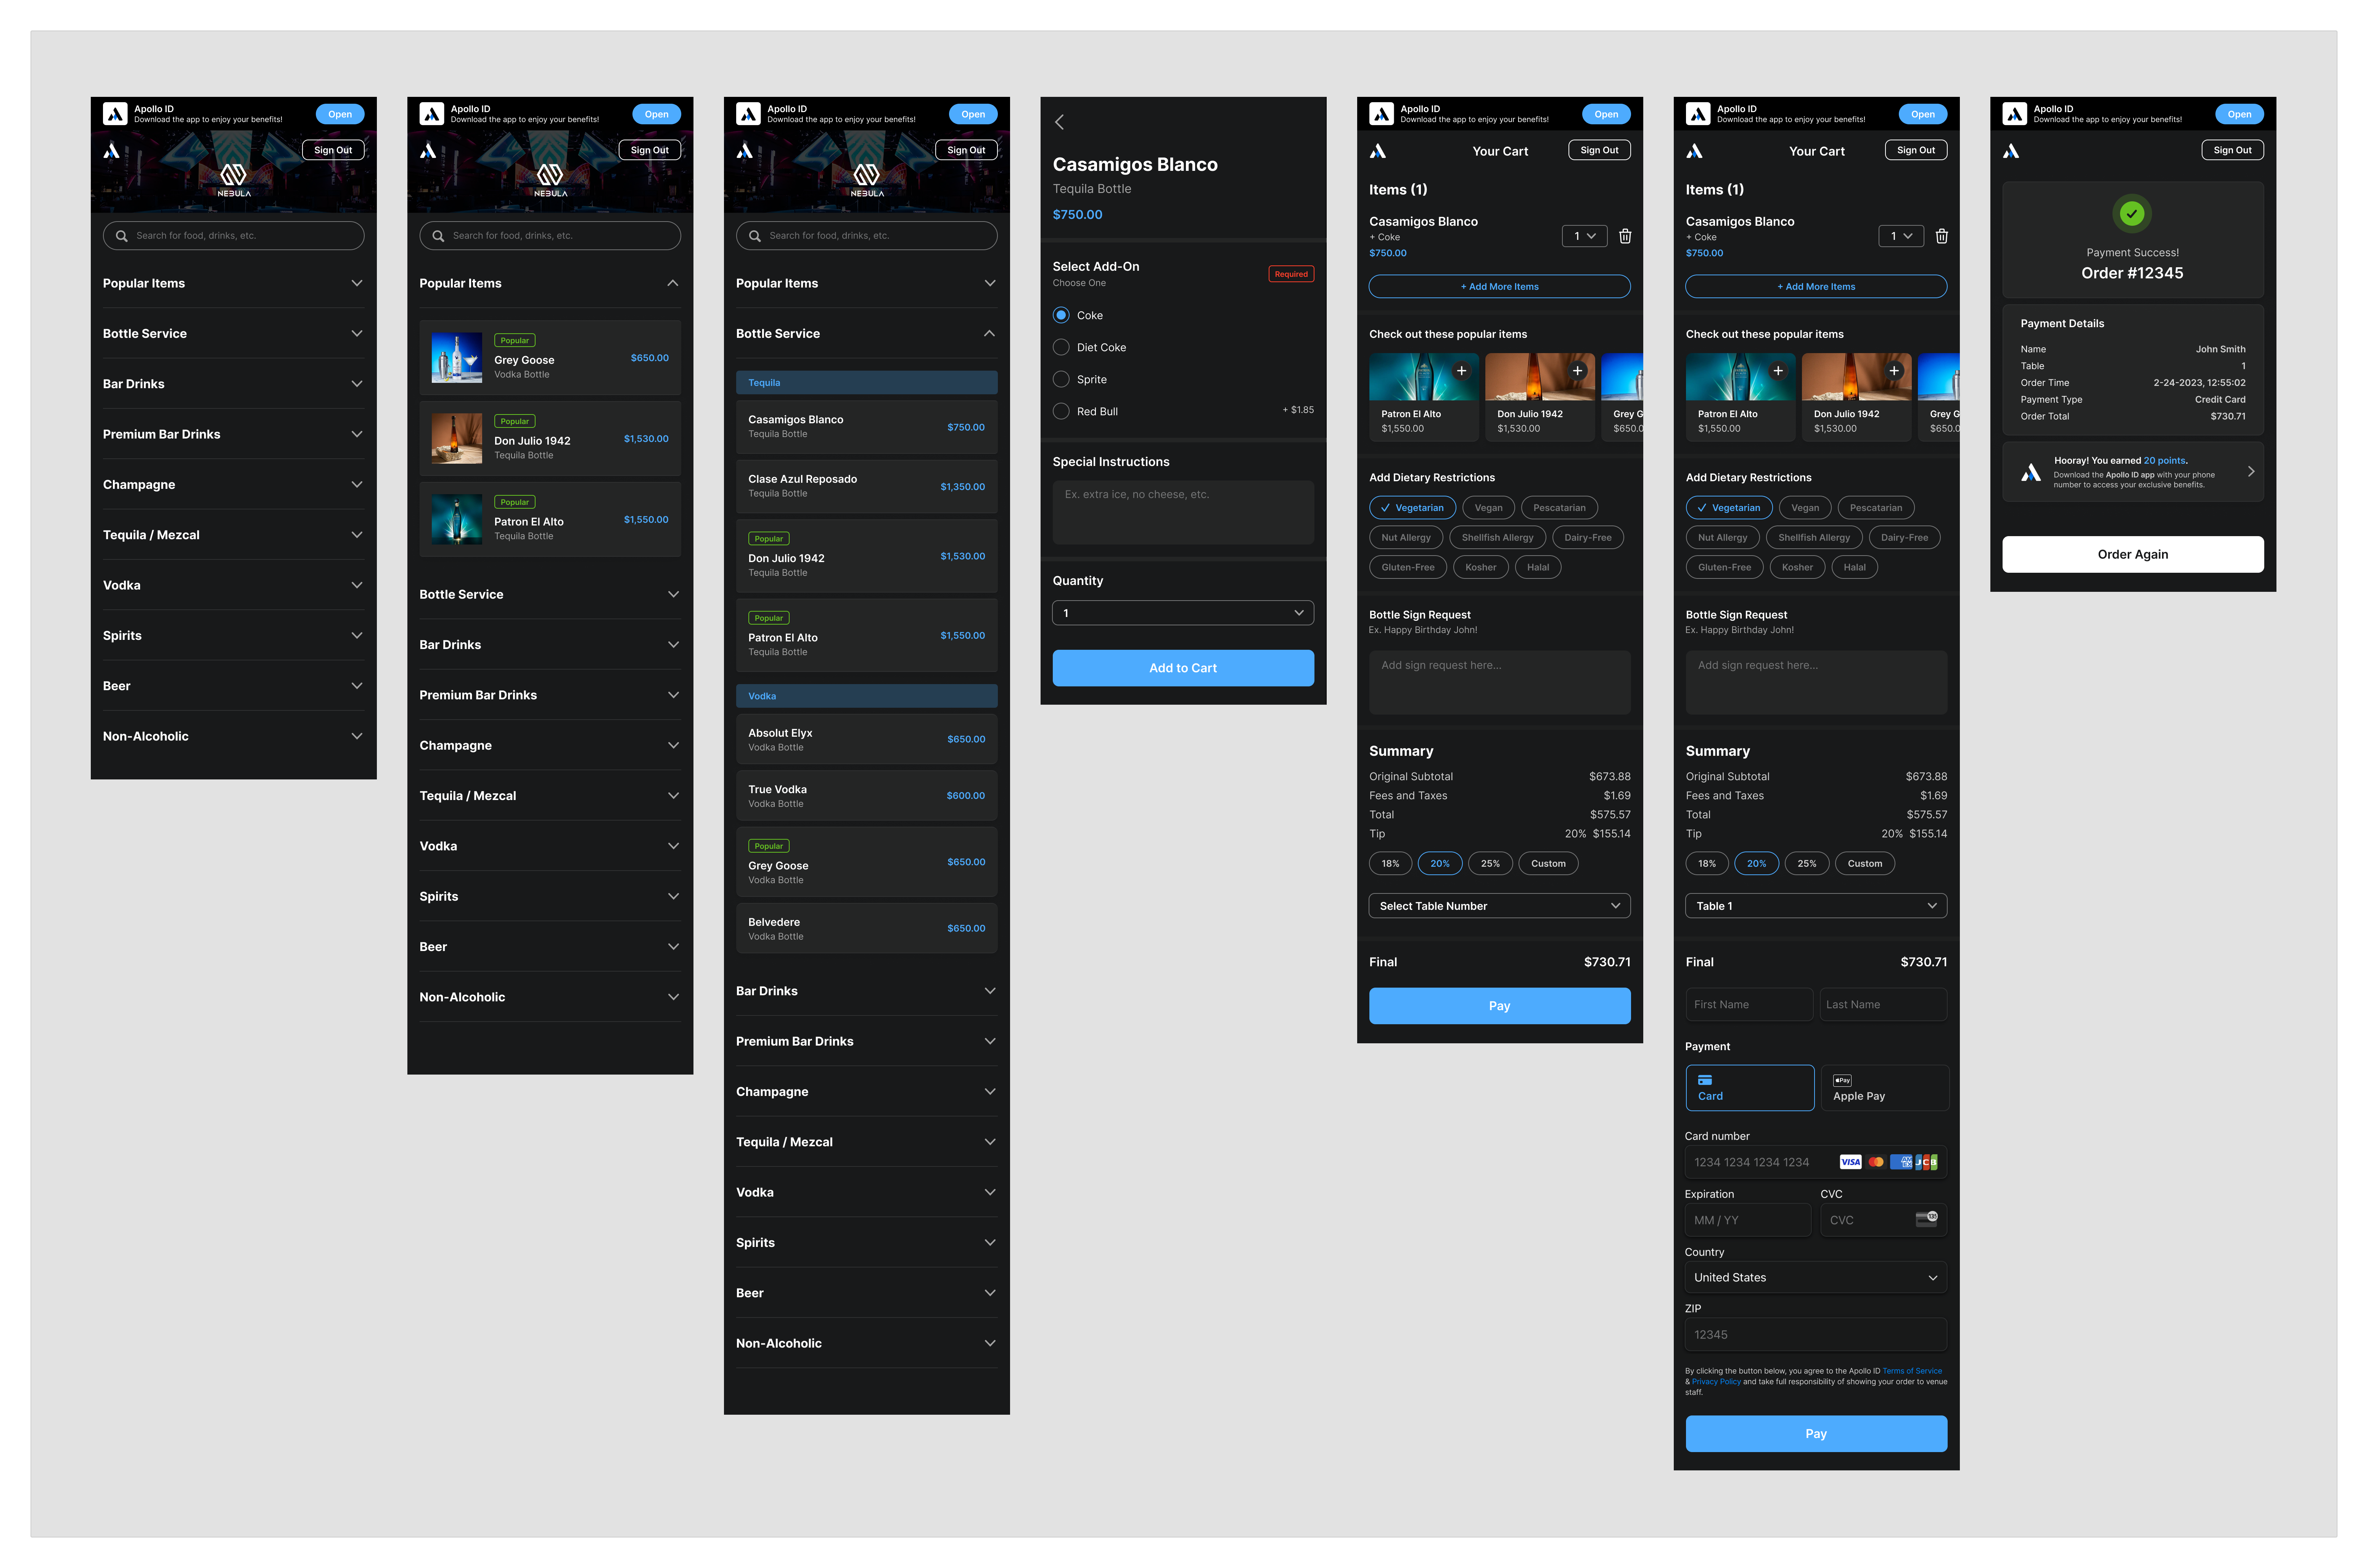
Task: Click search magnifier in menu with all categories collapsed
Action: pos(122,236)
